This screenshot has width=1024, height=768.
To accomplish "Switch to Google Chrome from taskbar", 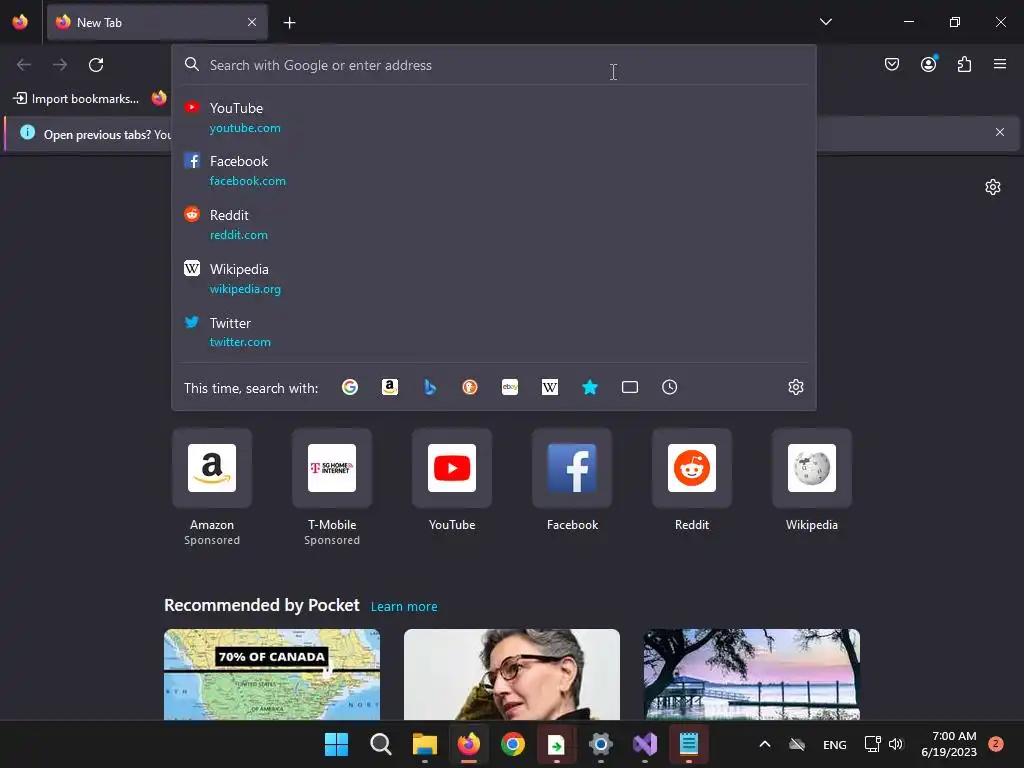I will pyautogui.click(x=513, y=744).
